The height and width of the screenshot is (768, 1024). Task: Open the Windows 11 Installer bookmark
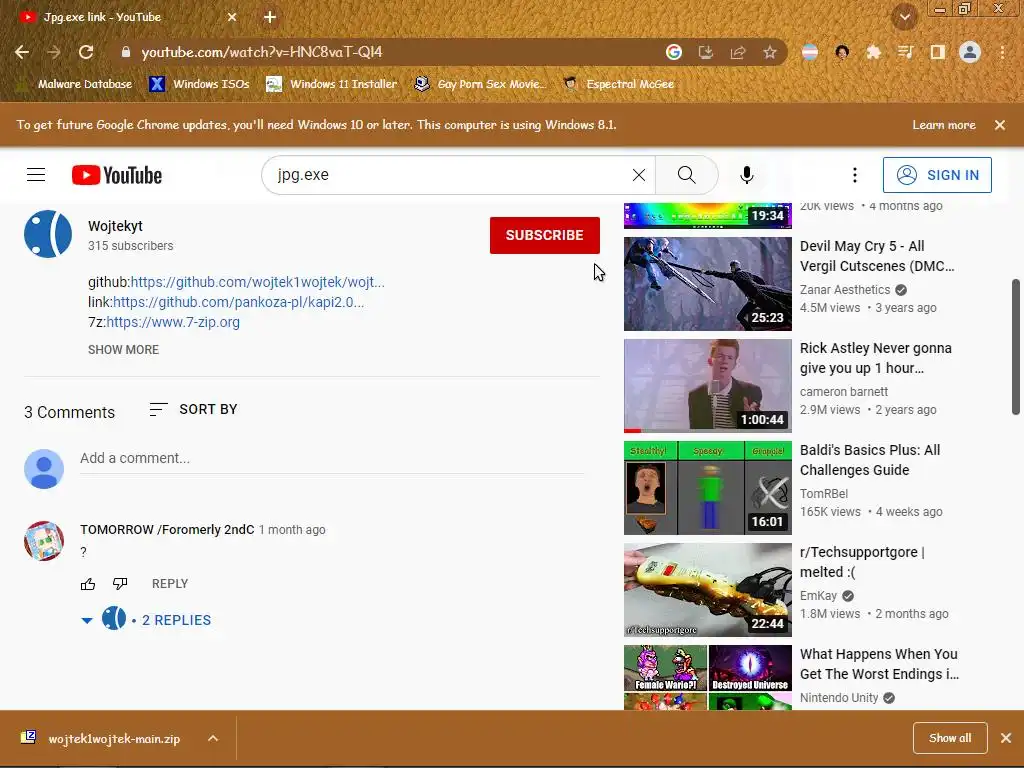tap(332, 84)
